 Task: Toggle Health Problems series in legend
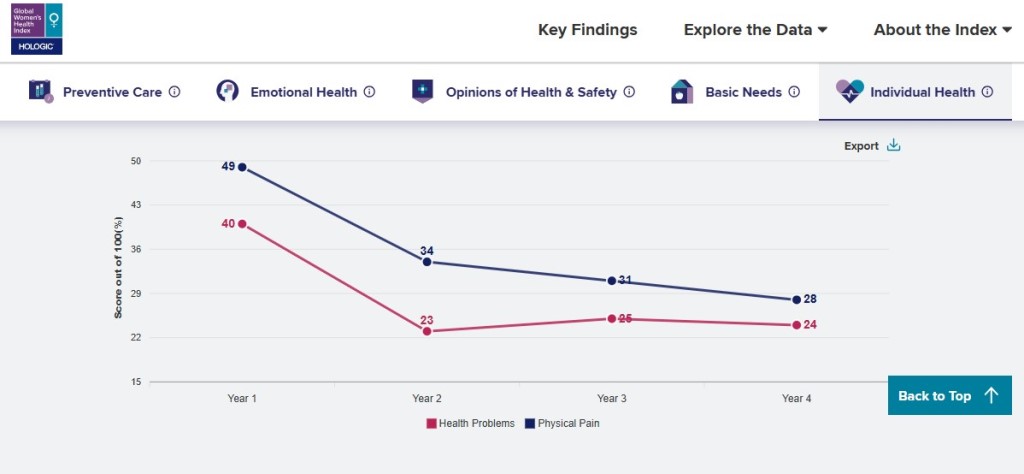coord(470,423)
